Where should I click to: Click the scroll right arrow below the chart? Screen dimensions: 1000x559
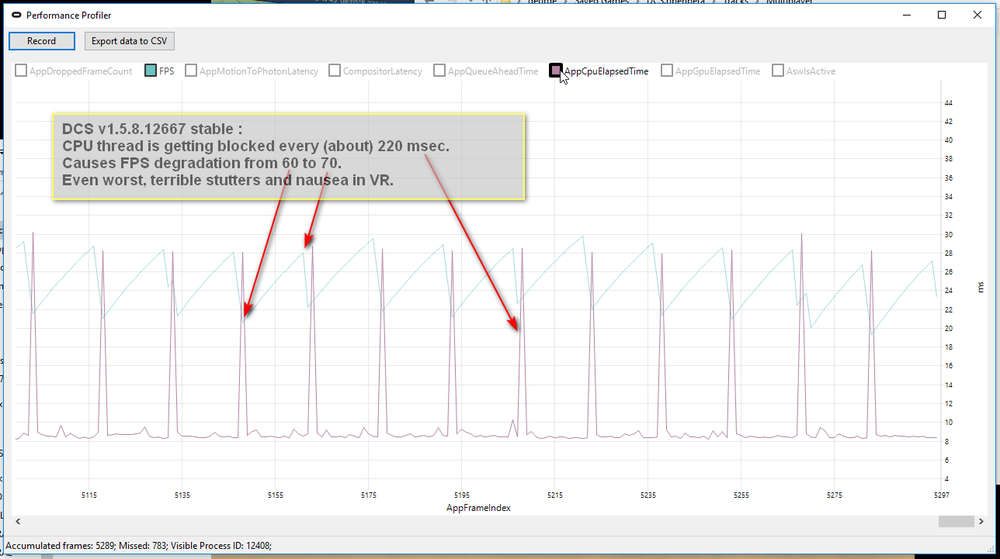click(x=981, y=521)
